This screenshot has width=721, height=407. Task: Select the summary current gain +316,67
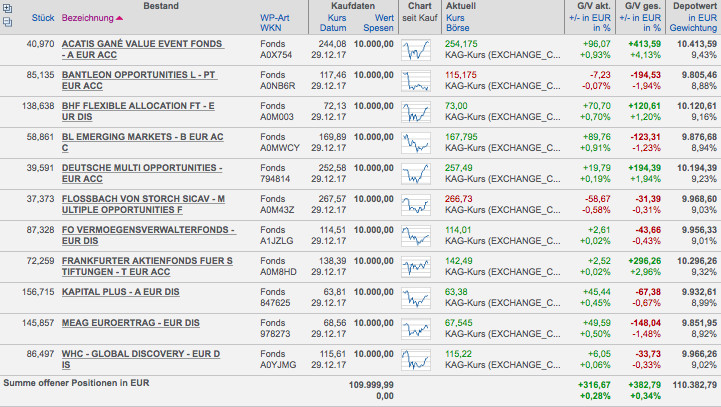coord(594,385)
